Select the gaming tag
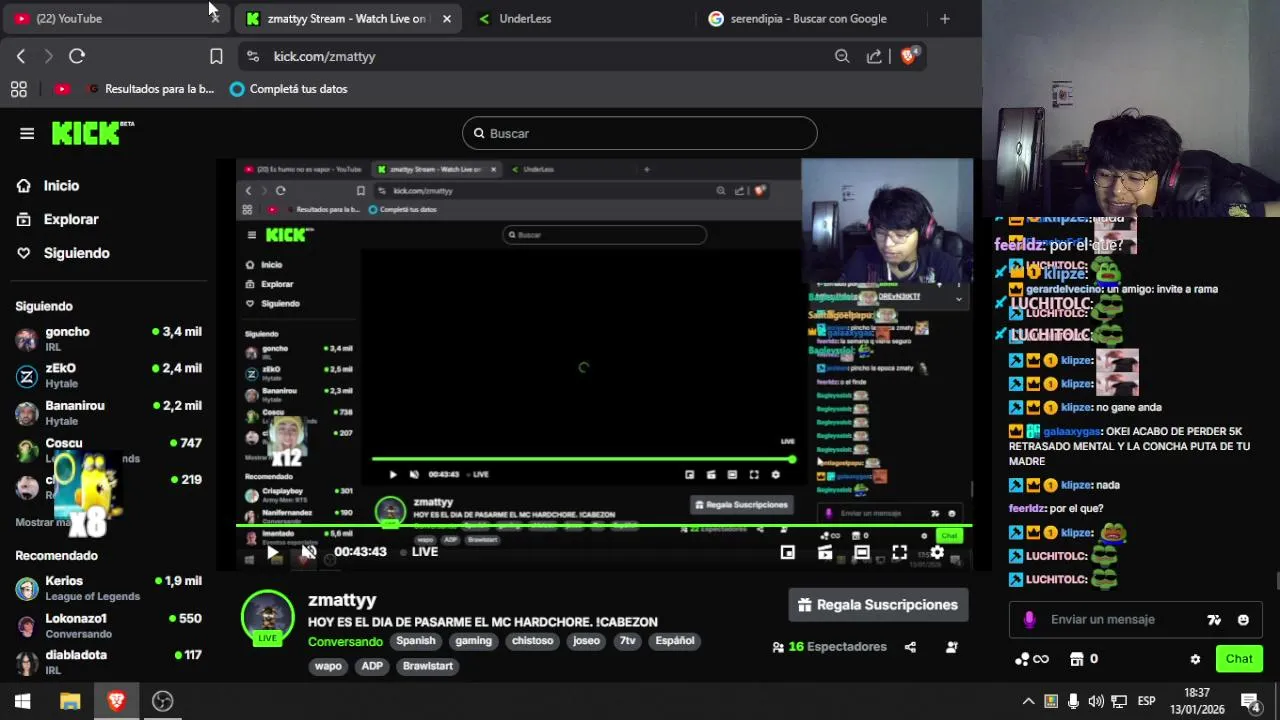Screen dimensions: 1280x720 point(474,641)
